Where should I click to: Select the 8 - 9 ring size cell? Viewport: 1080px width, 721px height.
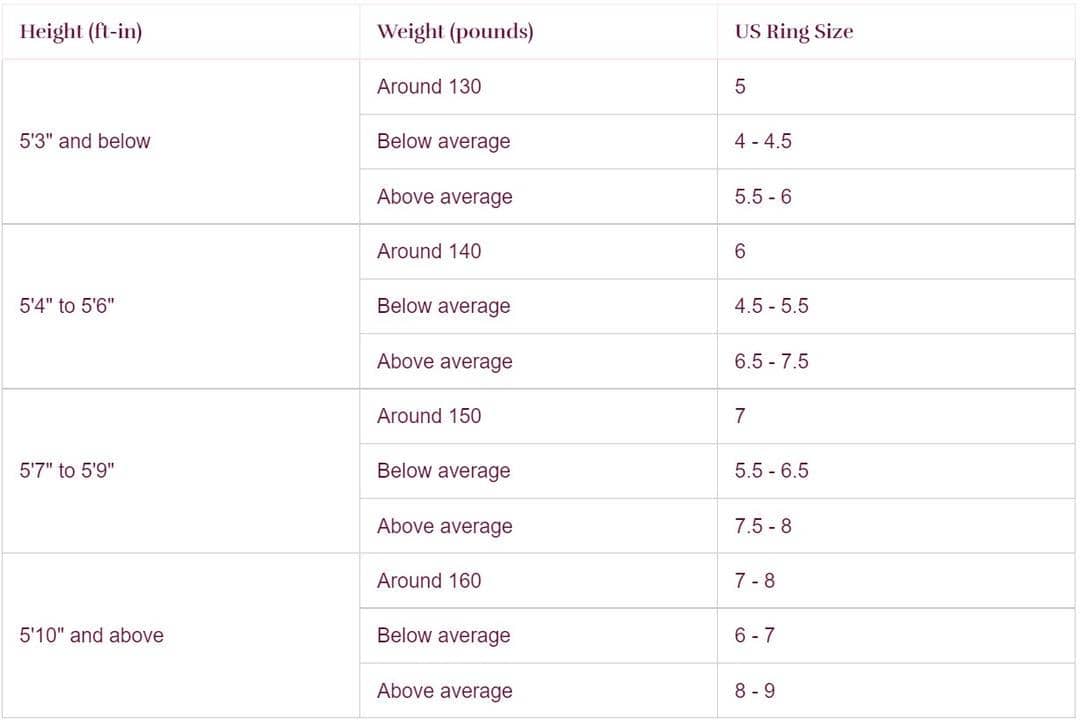click(x=755, y=691)
